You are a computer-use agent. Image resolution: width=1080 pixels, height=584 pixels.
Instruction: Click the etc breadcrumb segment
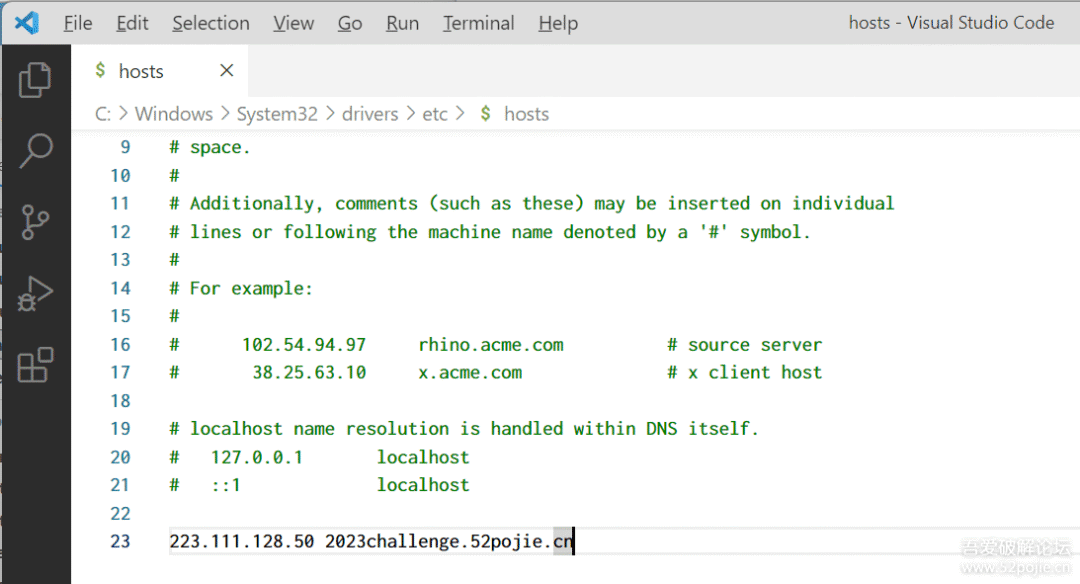click(x=435, y=114)
